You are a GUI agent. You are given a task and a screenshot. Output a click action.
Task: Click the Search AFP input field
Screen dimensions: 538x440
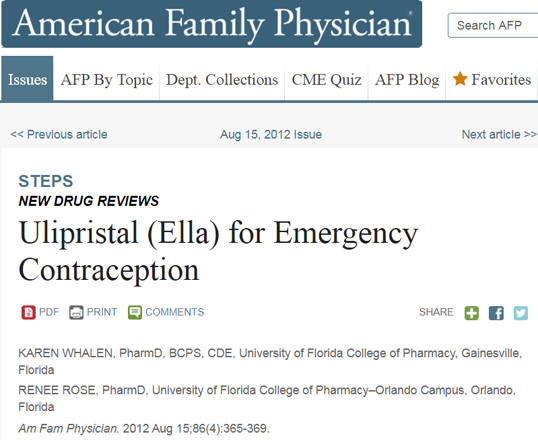point(493,25)
